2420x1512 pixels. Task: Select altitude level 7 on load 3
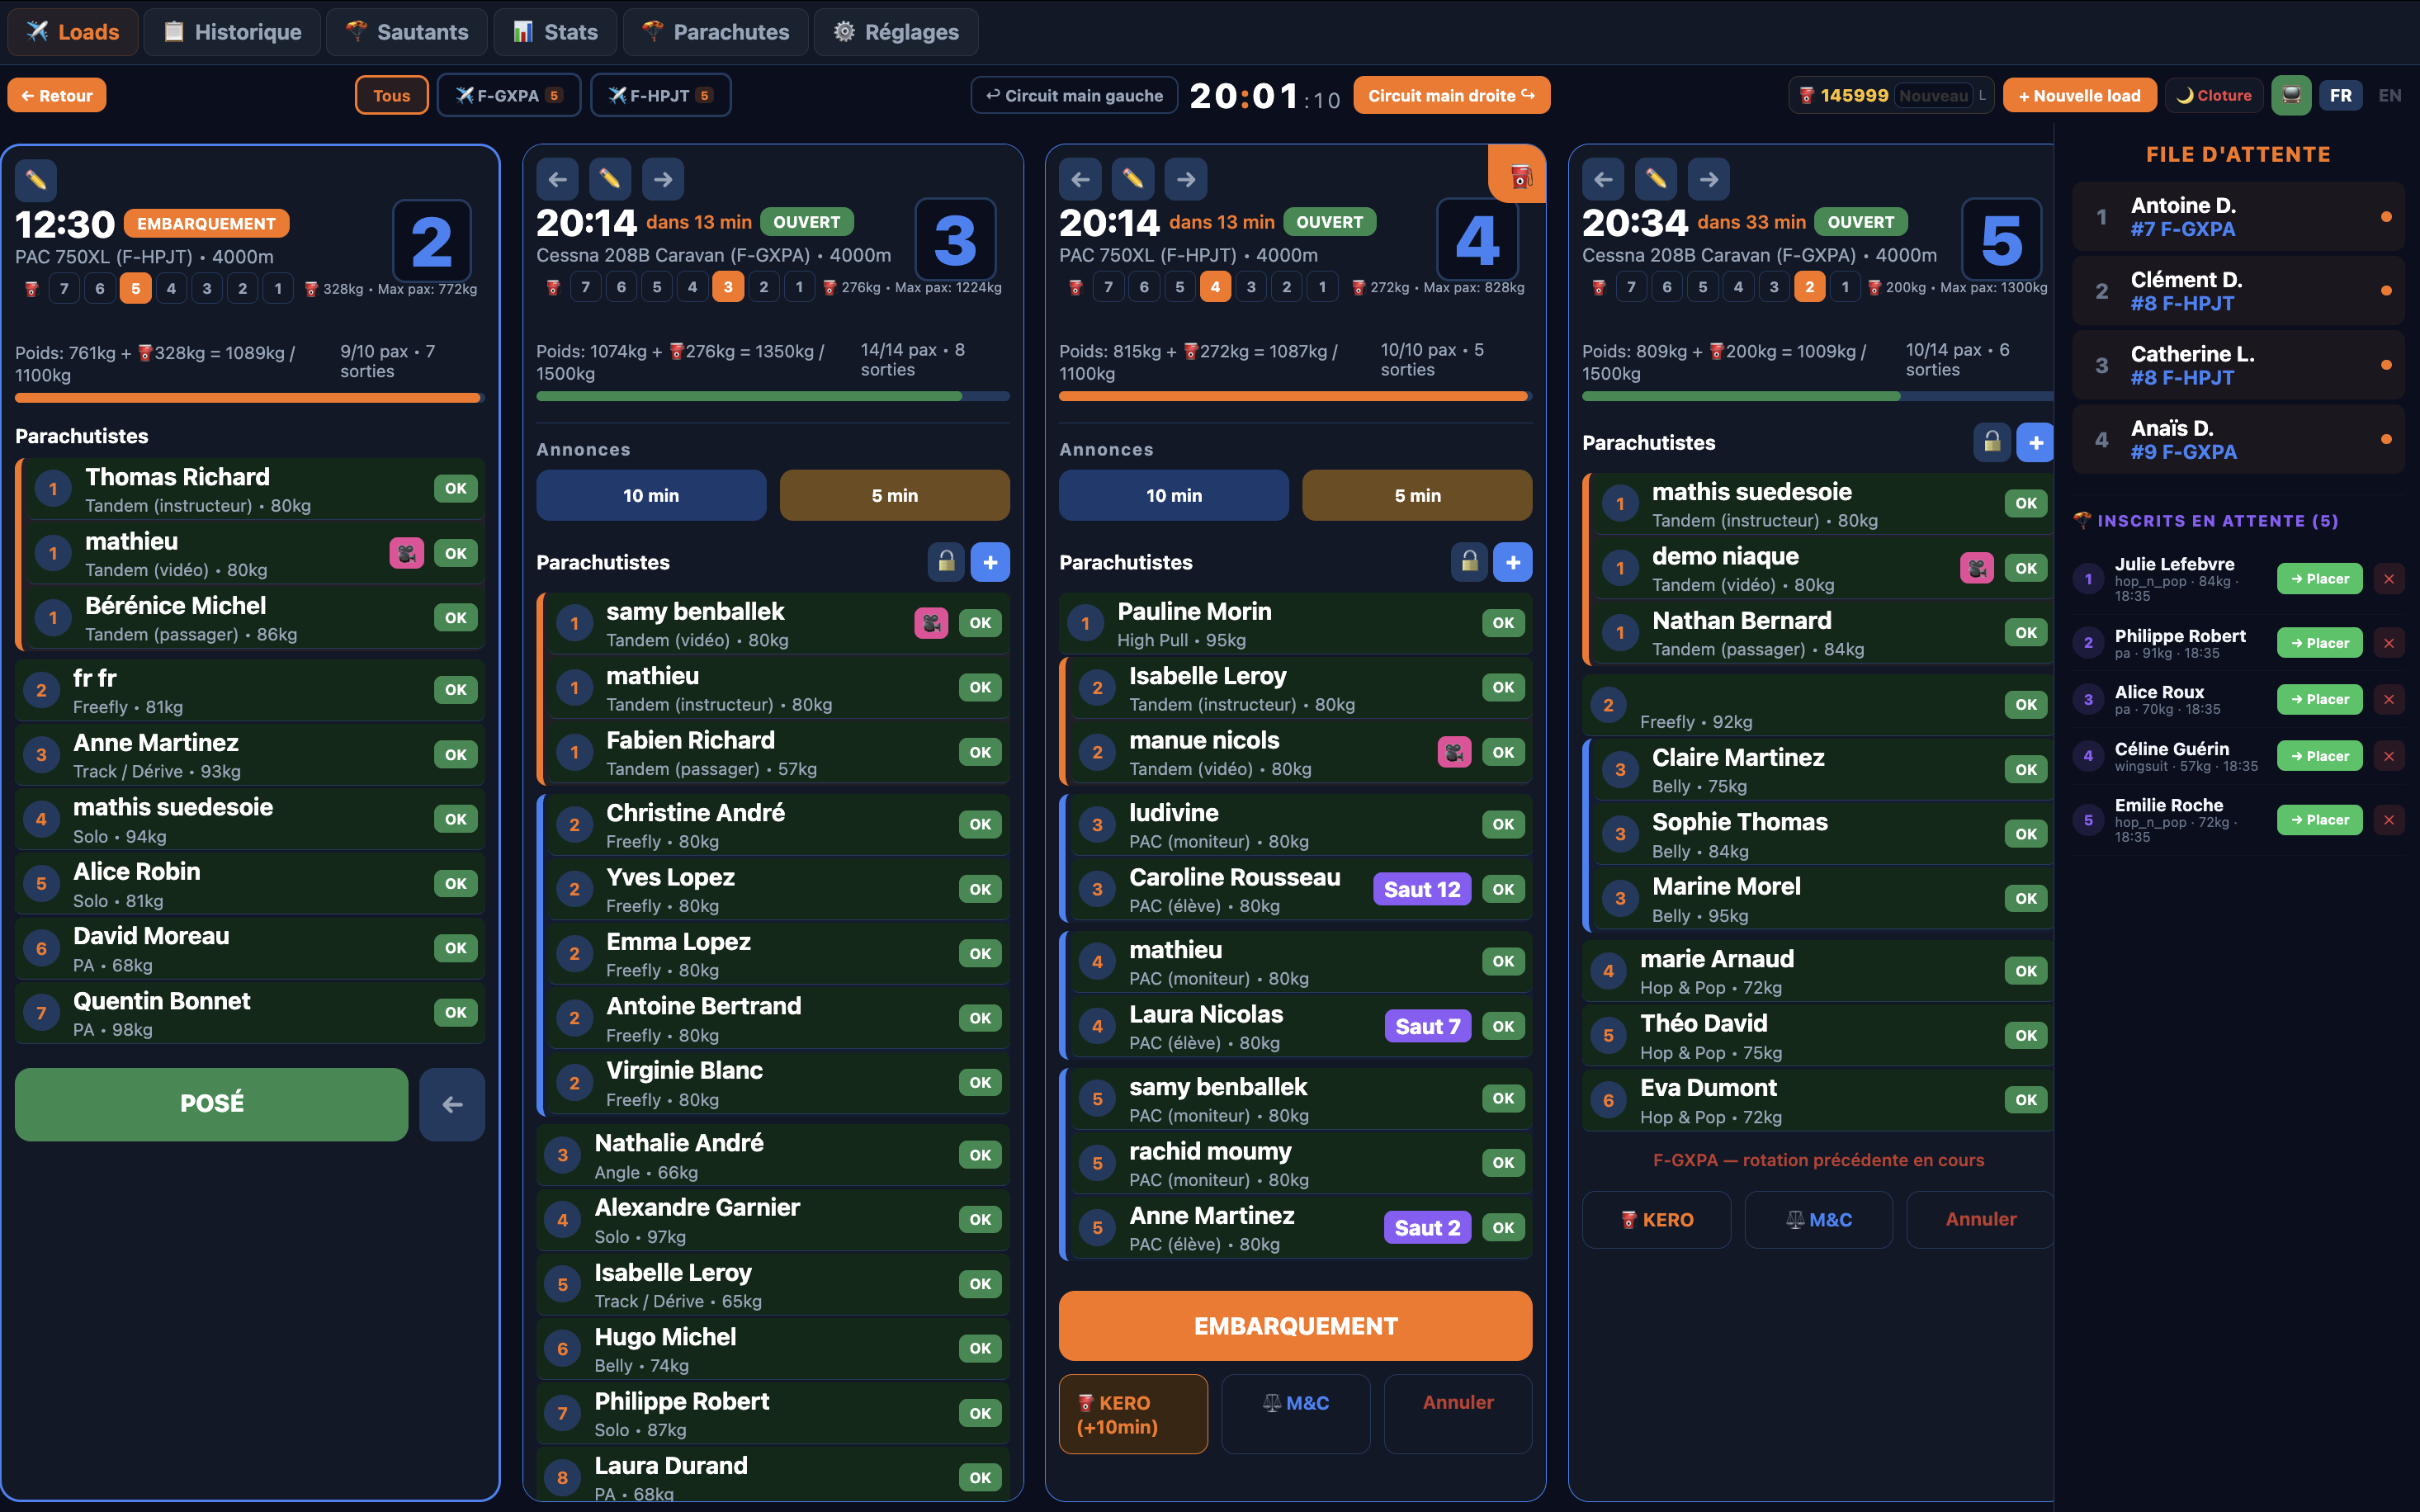[587, 286]
